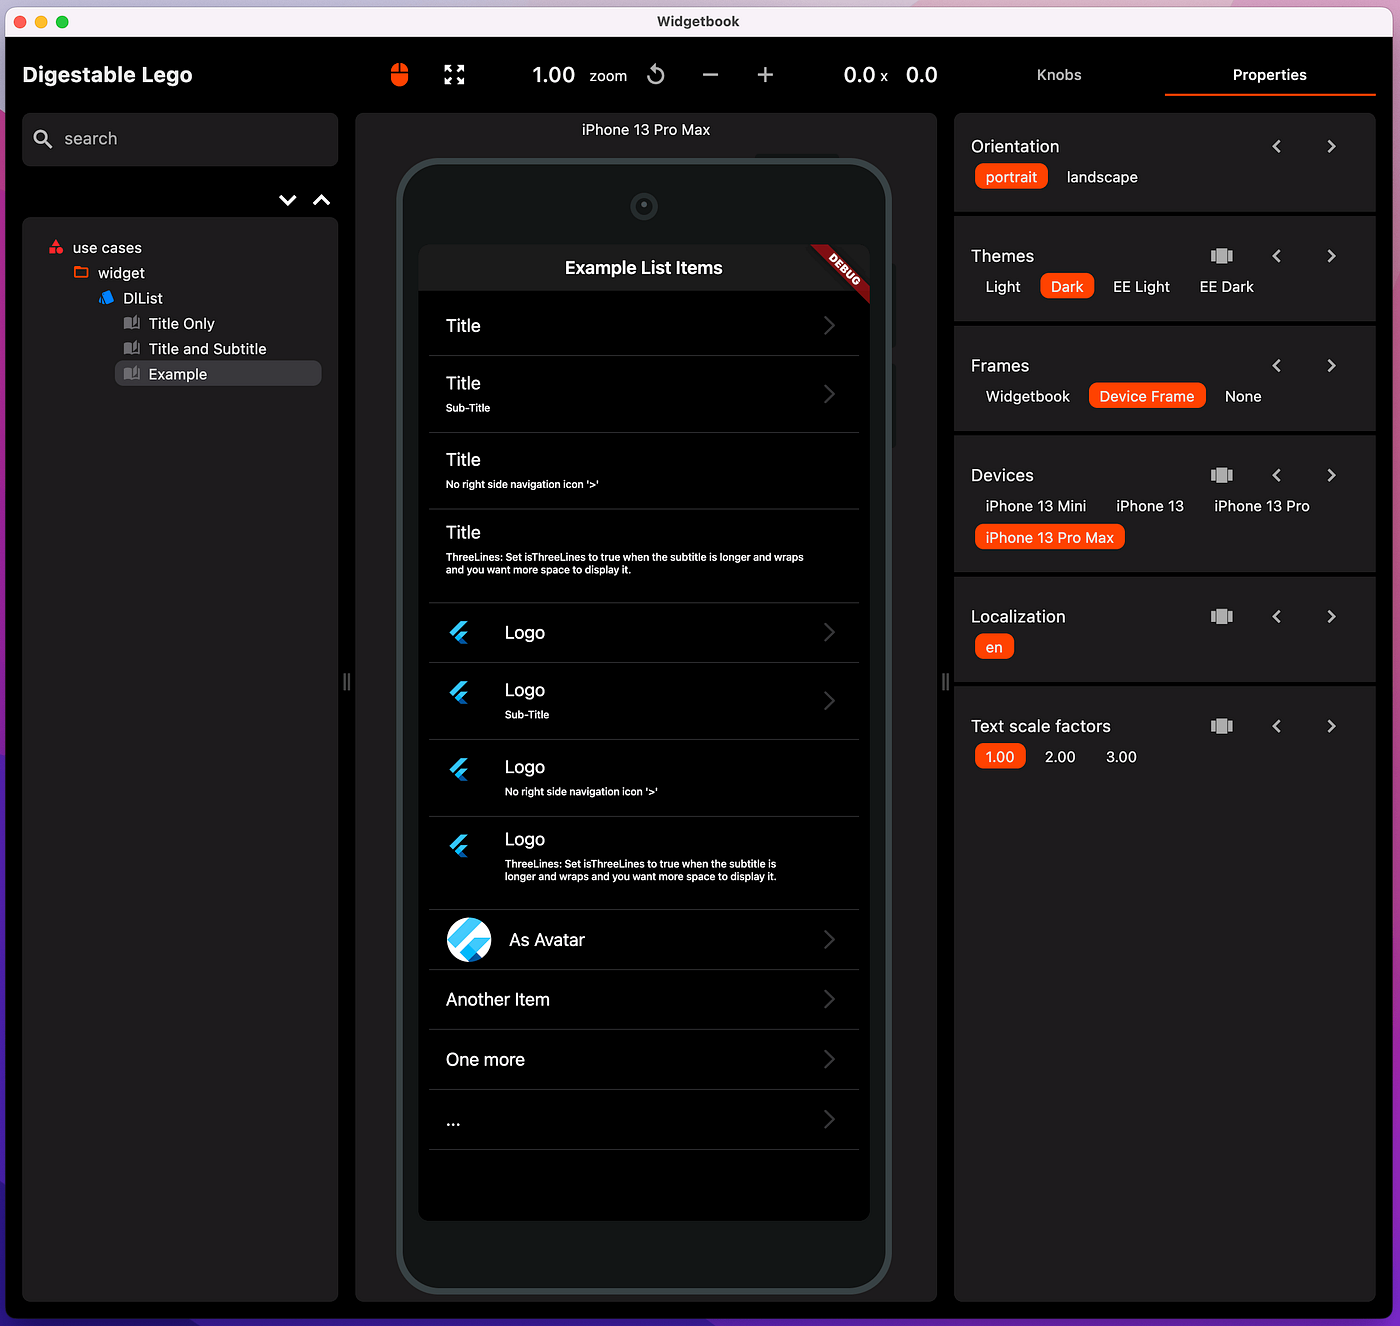
Task: Collapse the tree with the down chevron
Action: (x=288, y=200)
